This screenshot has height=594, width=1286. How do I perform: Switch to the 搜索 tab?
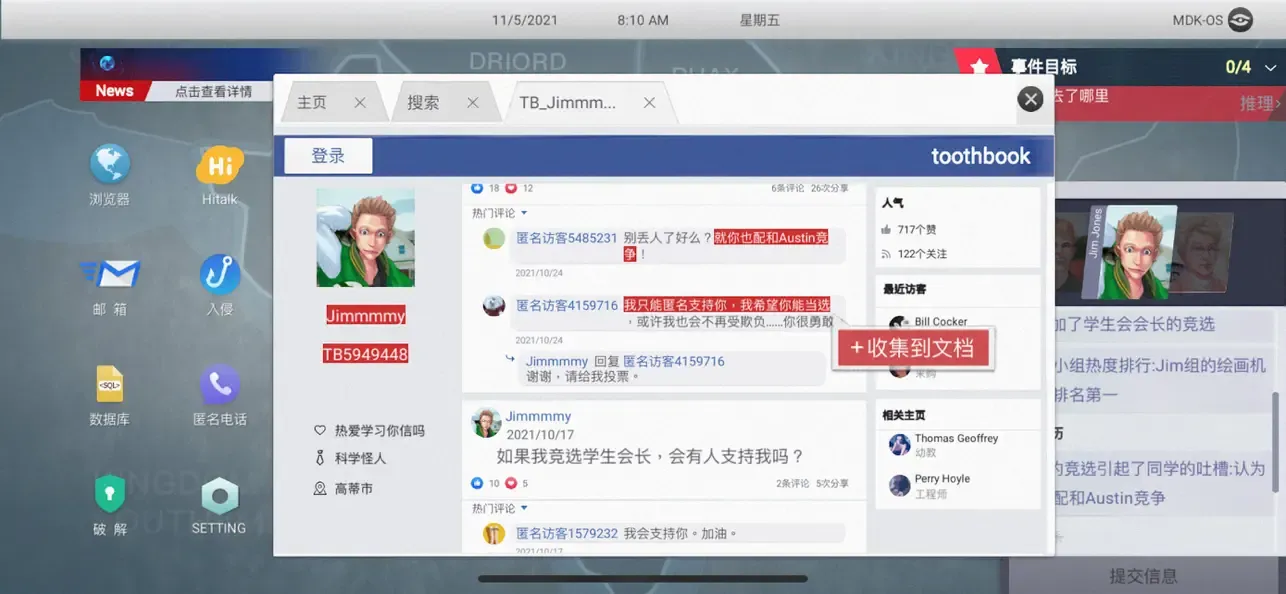click(423, 103)
